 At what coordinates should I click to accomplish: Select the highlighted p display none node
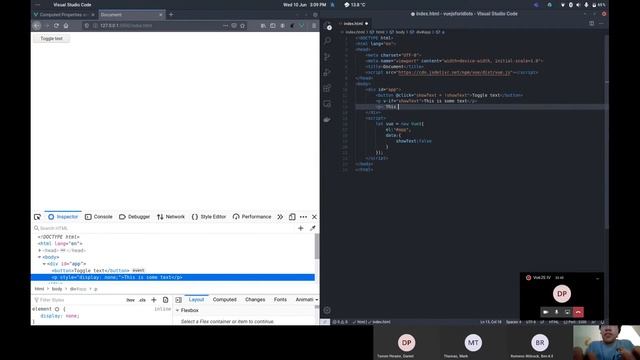coord(173,277)
